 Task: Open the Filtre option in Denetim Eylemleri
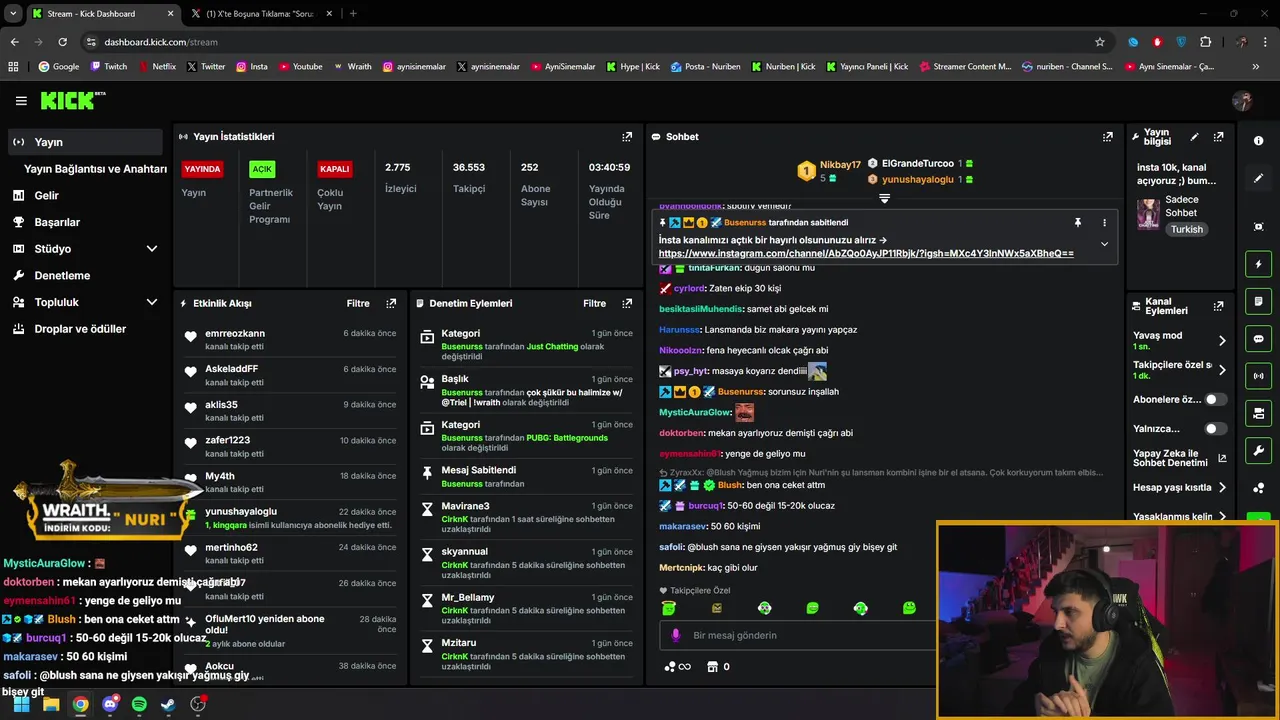click(x=594, y=303)
